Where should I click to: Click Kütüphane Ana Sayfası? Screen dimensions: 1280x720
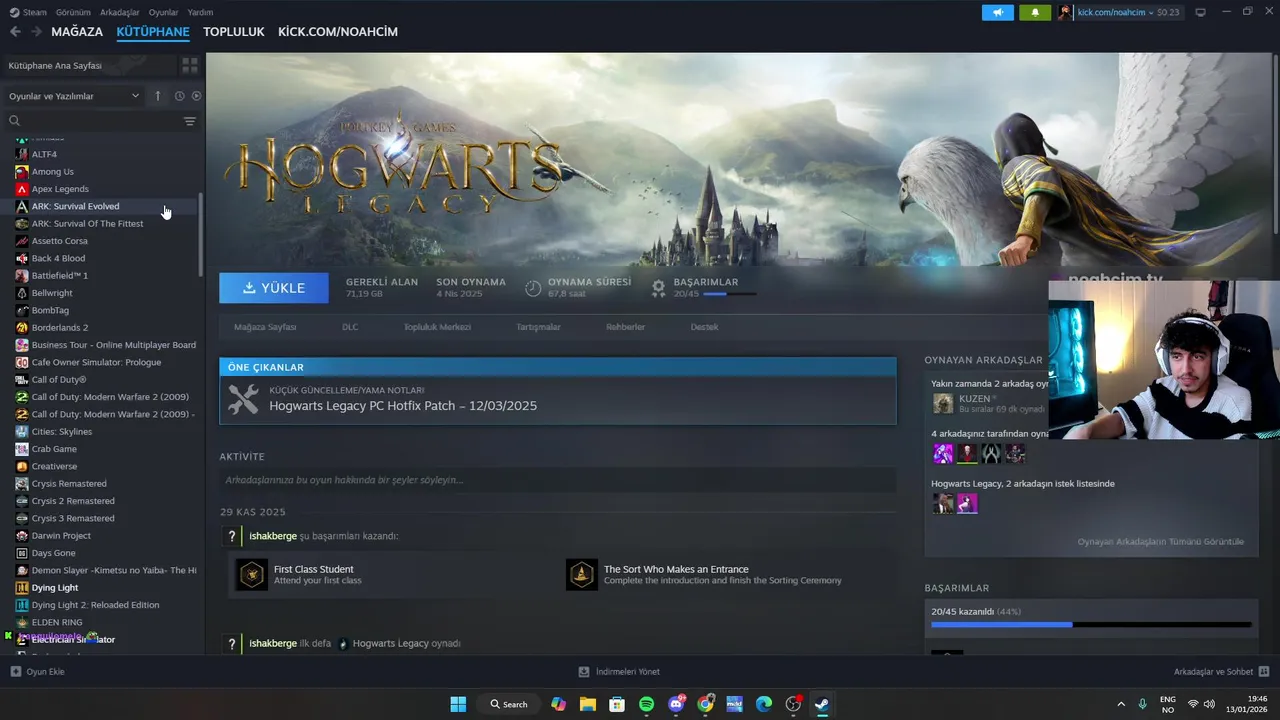(55, 65)
